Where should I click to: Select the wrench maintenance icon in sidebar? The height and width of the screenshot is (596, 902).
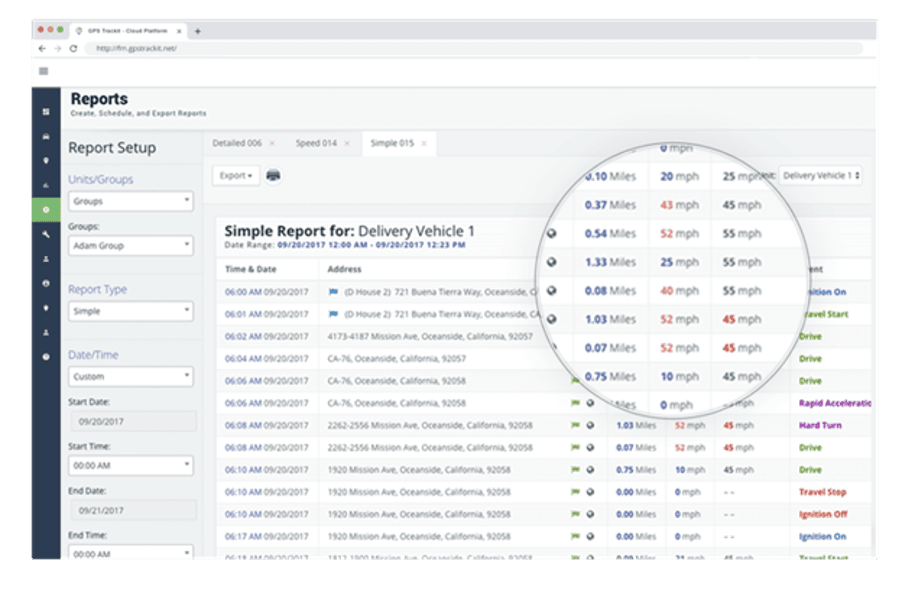(x=45, y=233)
